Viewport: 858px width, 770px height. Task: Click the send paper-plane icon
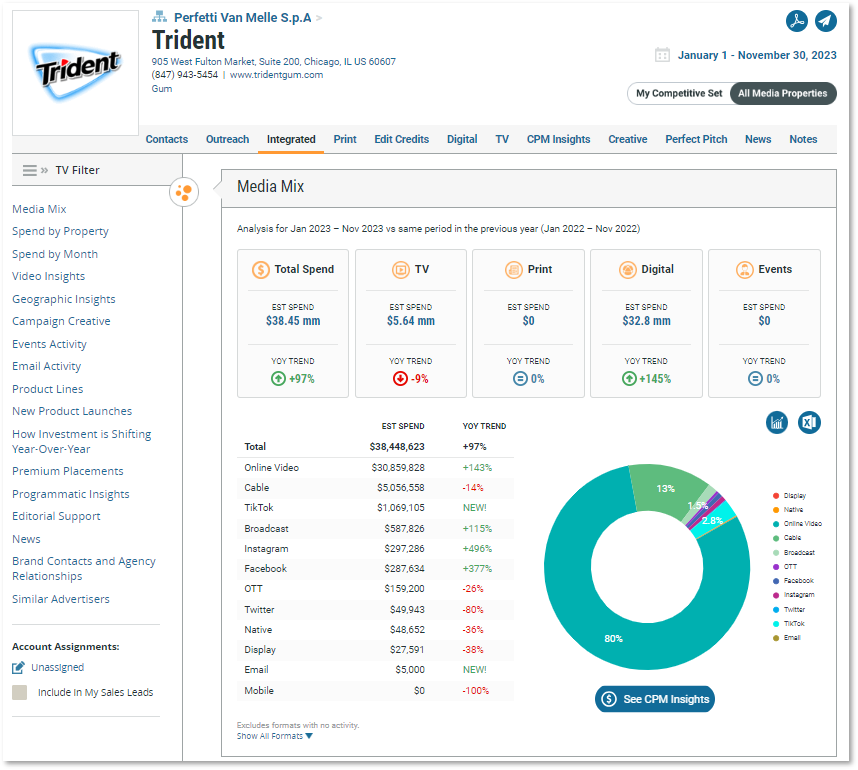(x=826, y=21)
